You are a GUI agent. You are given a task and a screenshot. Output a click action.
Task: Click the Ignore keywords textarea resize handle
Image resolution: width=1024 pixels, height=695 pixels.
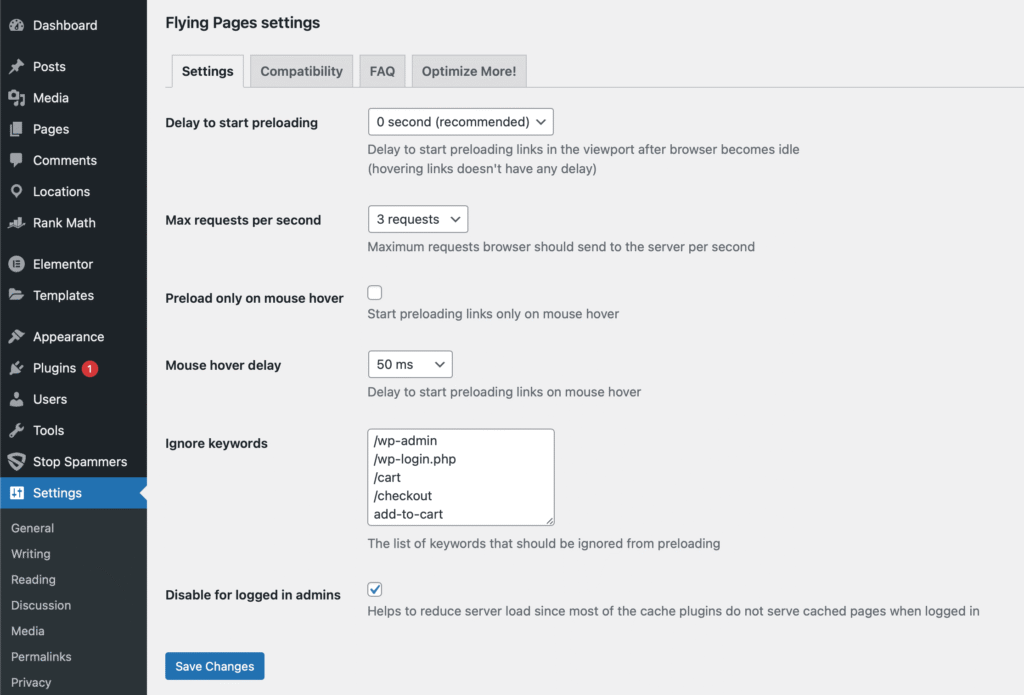tap(550, 521)
